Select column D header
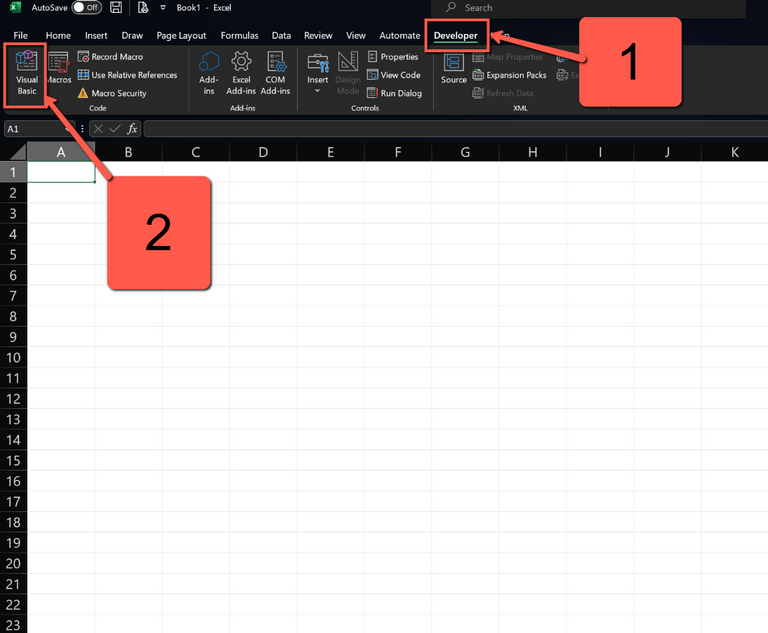Viewport: 768px width, 633px height. pyautogui.click(x=262, y=152)
